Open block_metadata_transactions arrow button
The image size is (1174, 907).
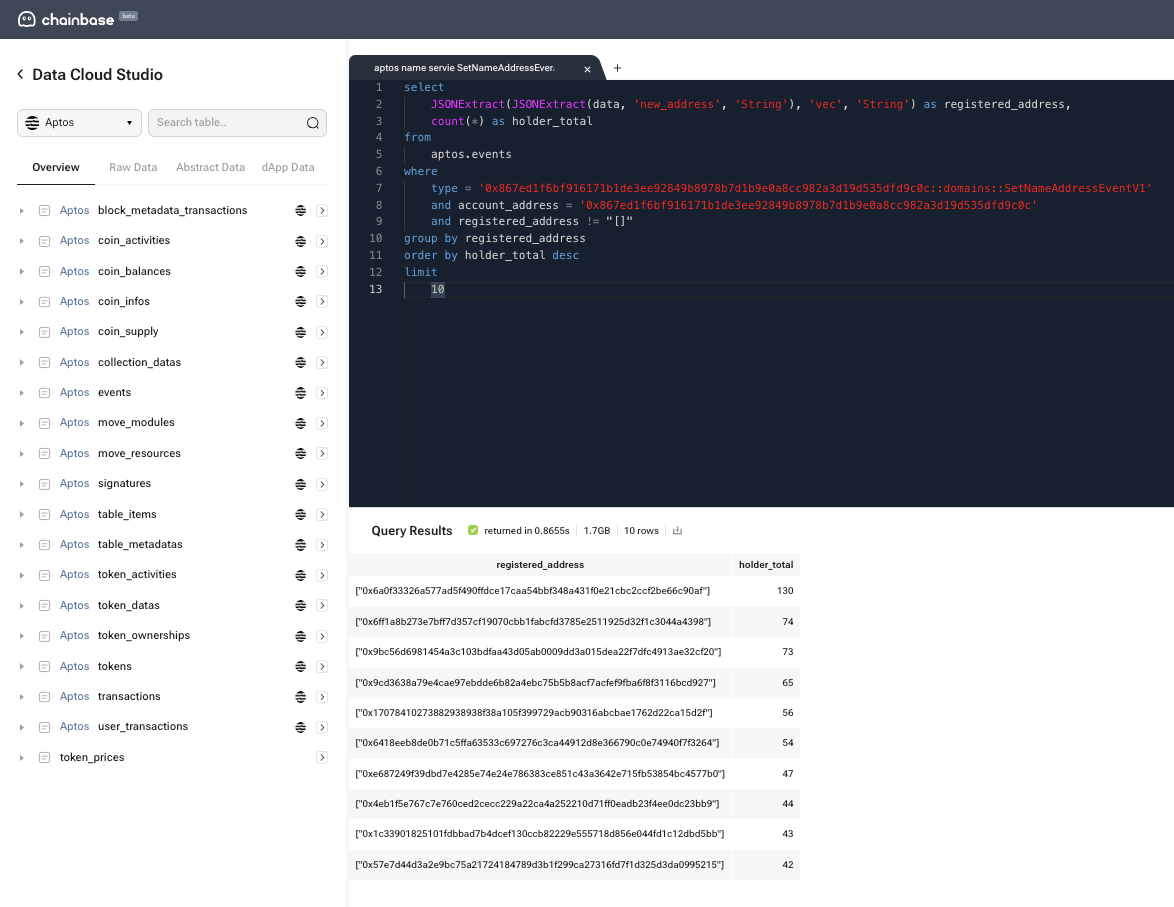pyautogui.click(x=322, y=210)
